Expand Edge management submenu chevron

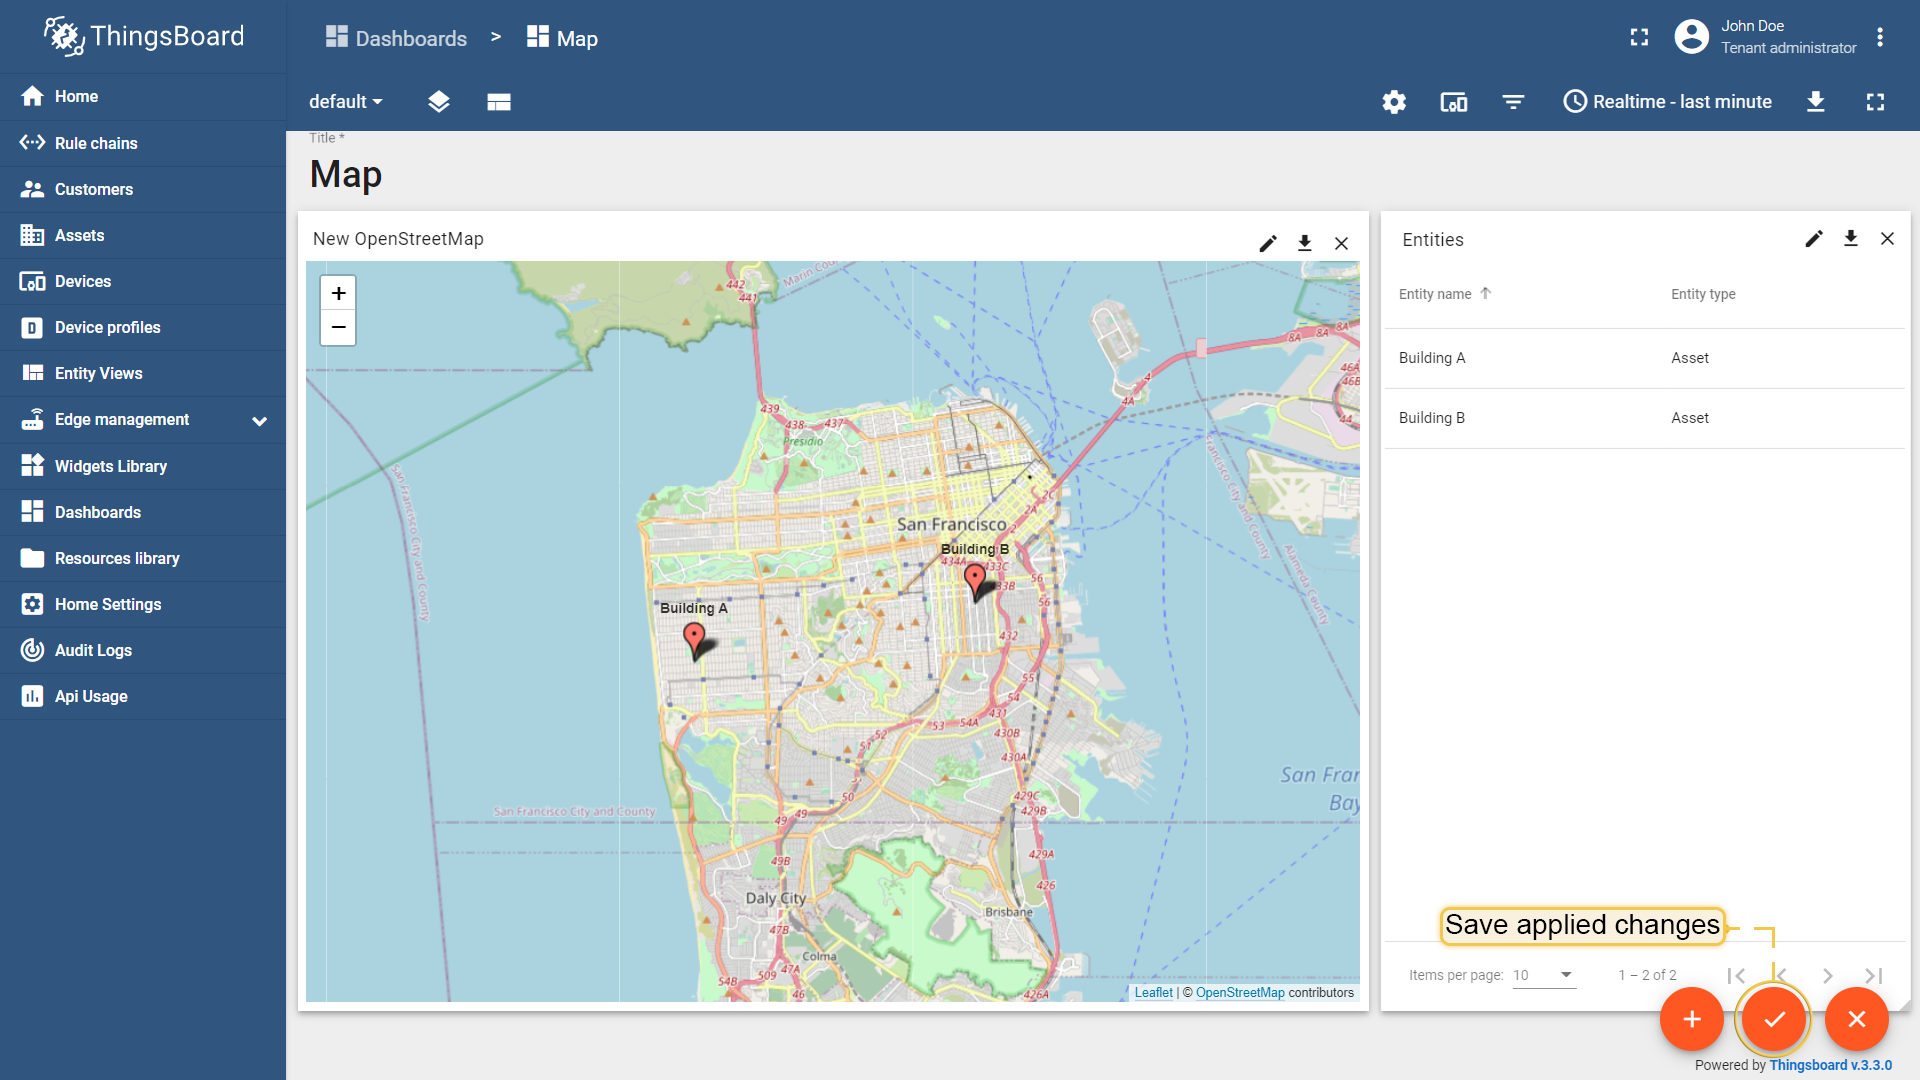click(x=259, y=421)
